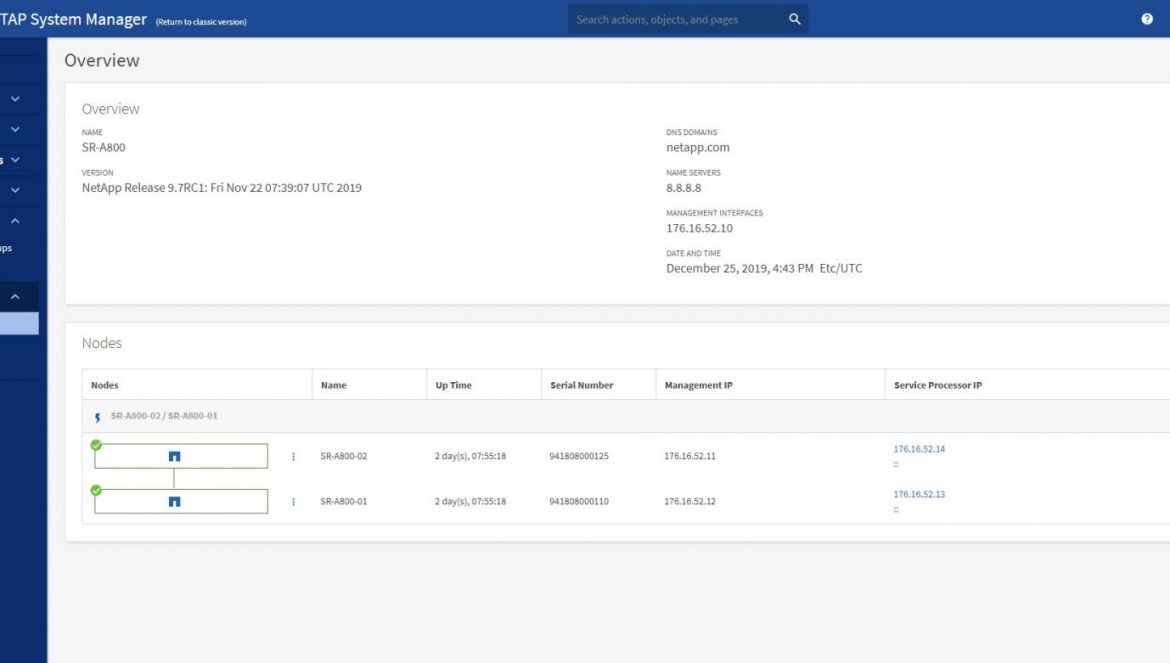This screenshot has width=1170, height=663.
Task: Open the more options menu for SR-A800-01
Action: [293, 502]
